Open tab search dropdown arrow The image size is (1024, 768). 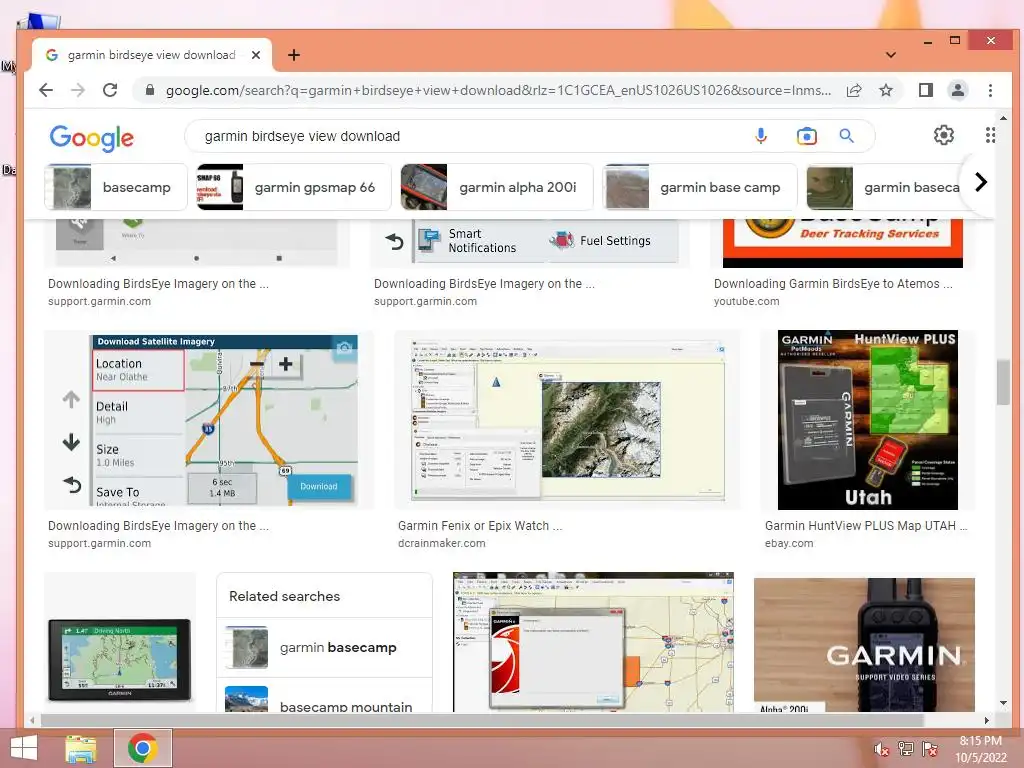pyautogui.click(x=890, y=55)
